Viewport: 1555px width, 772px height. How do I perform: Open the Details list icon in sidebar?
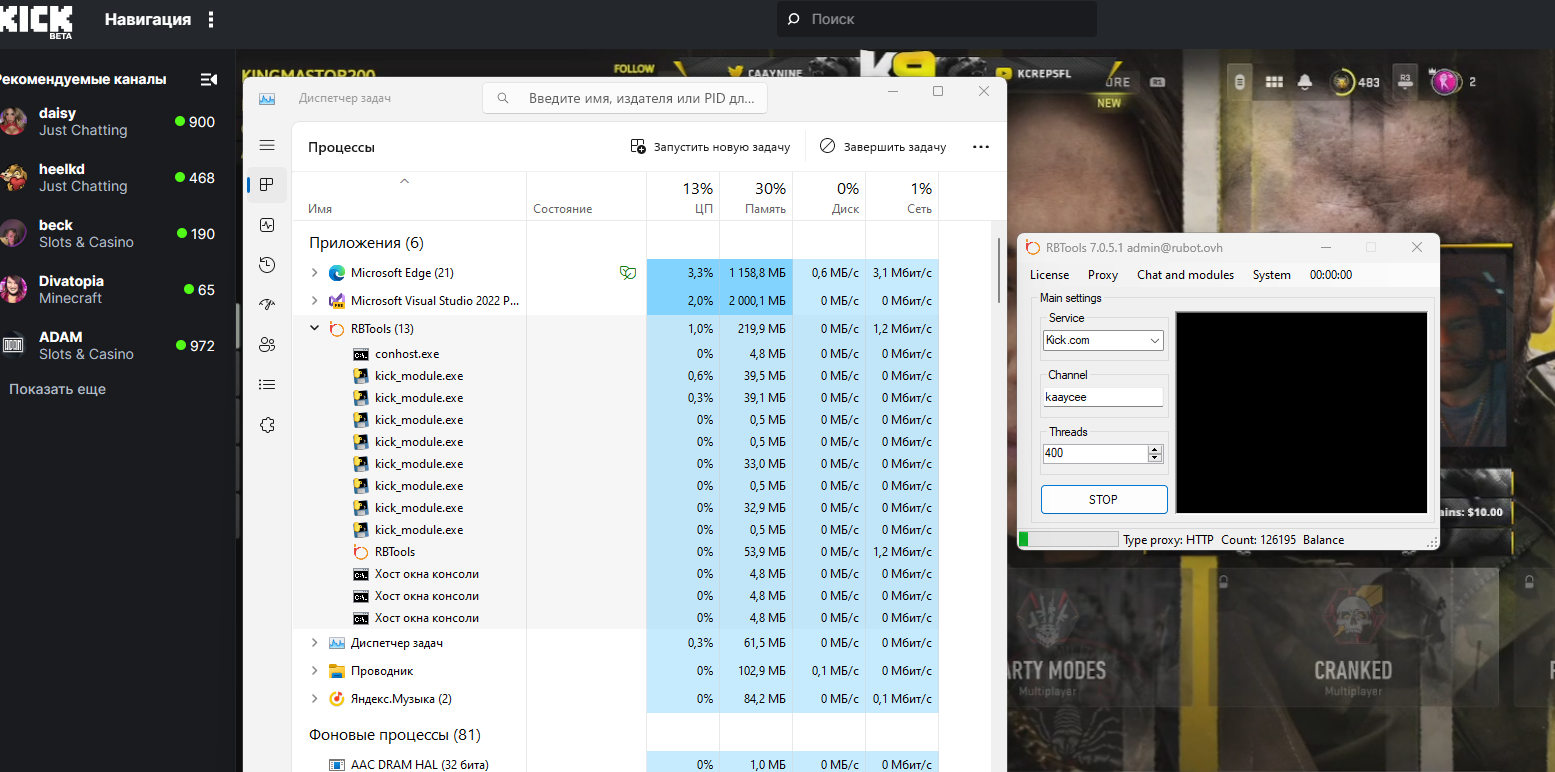coord(266,384)
